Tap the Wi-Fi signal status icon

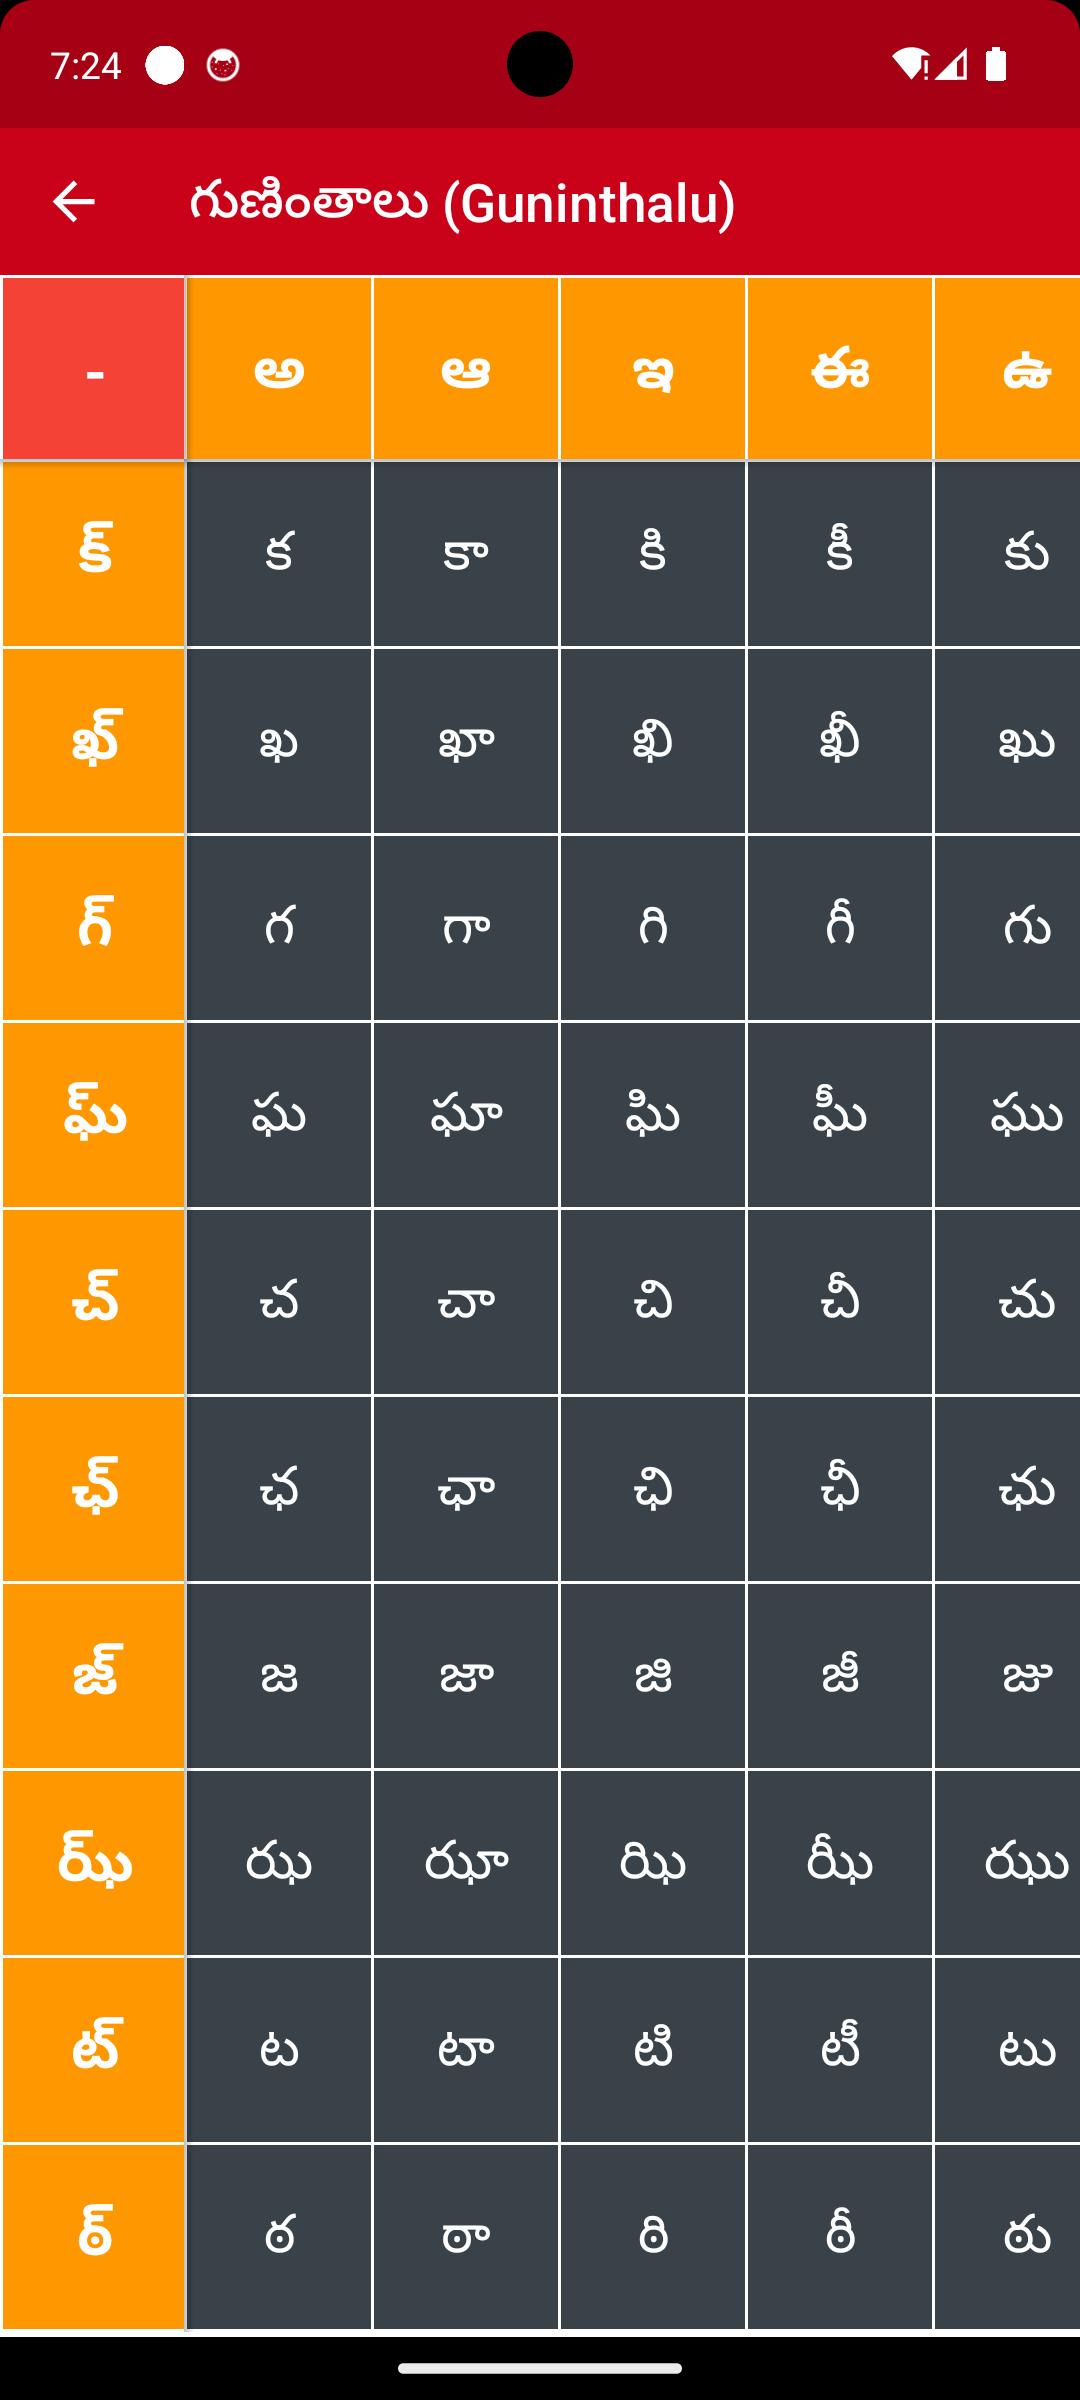[x=910, y=65]
